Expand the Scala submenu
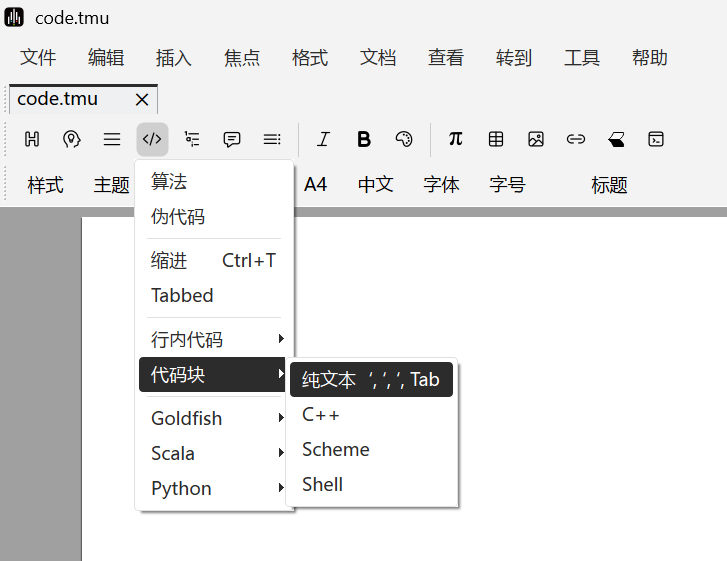 tap(215, 453)
